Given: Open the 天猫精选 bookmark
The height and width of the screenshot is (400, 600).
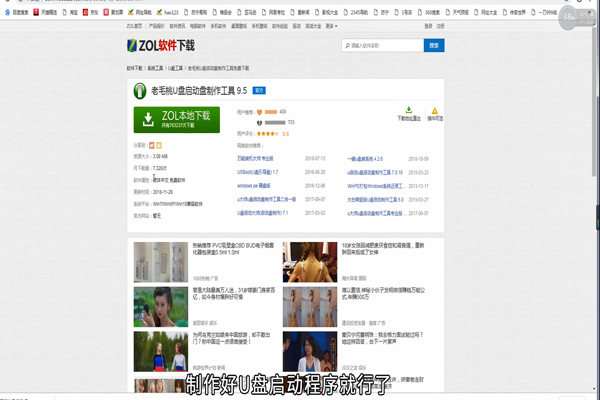Looking at the screenshot, I should point(45,12).
